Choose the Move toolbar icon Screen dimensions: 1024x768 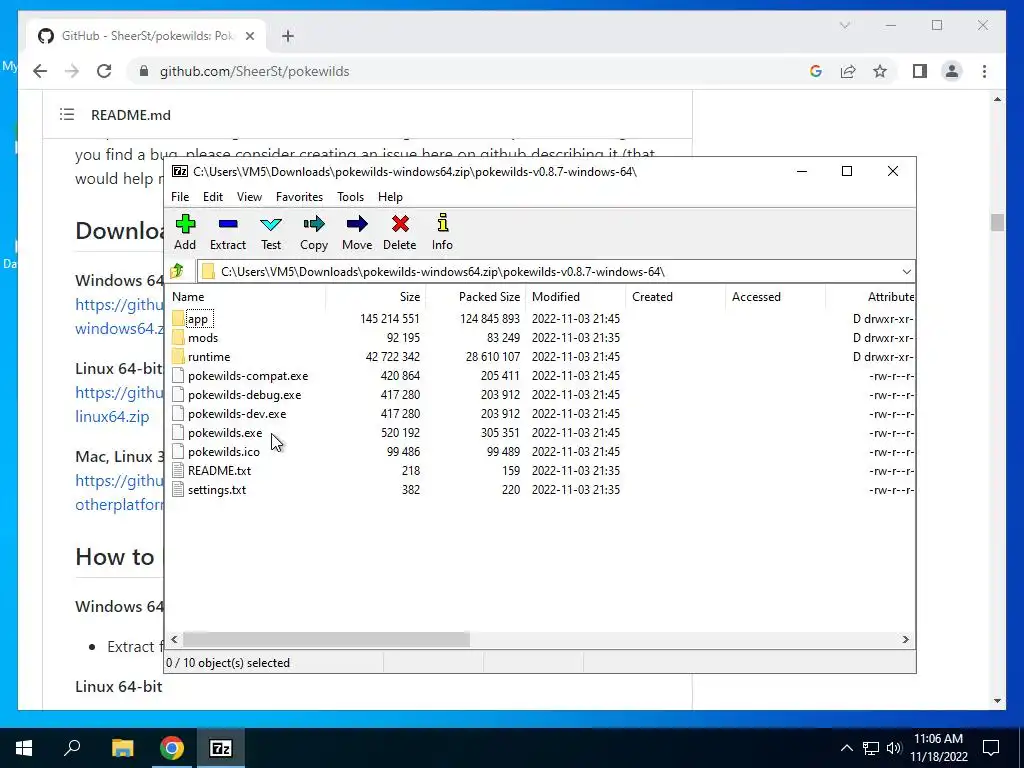357,225
